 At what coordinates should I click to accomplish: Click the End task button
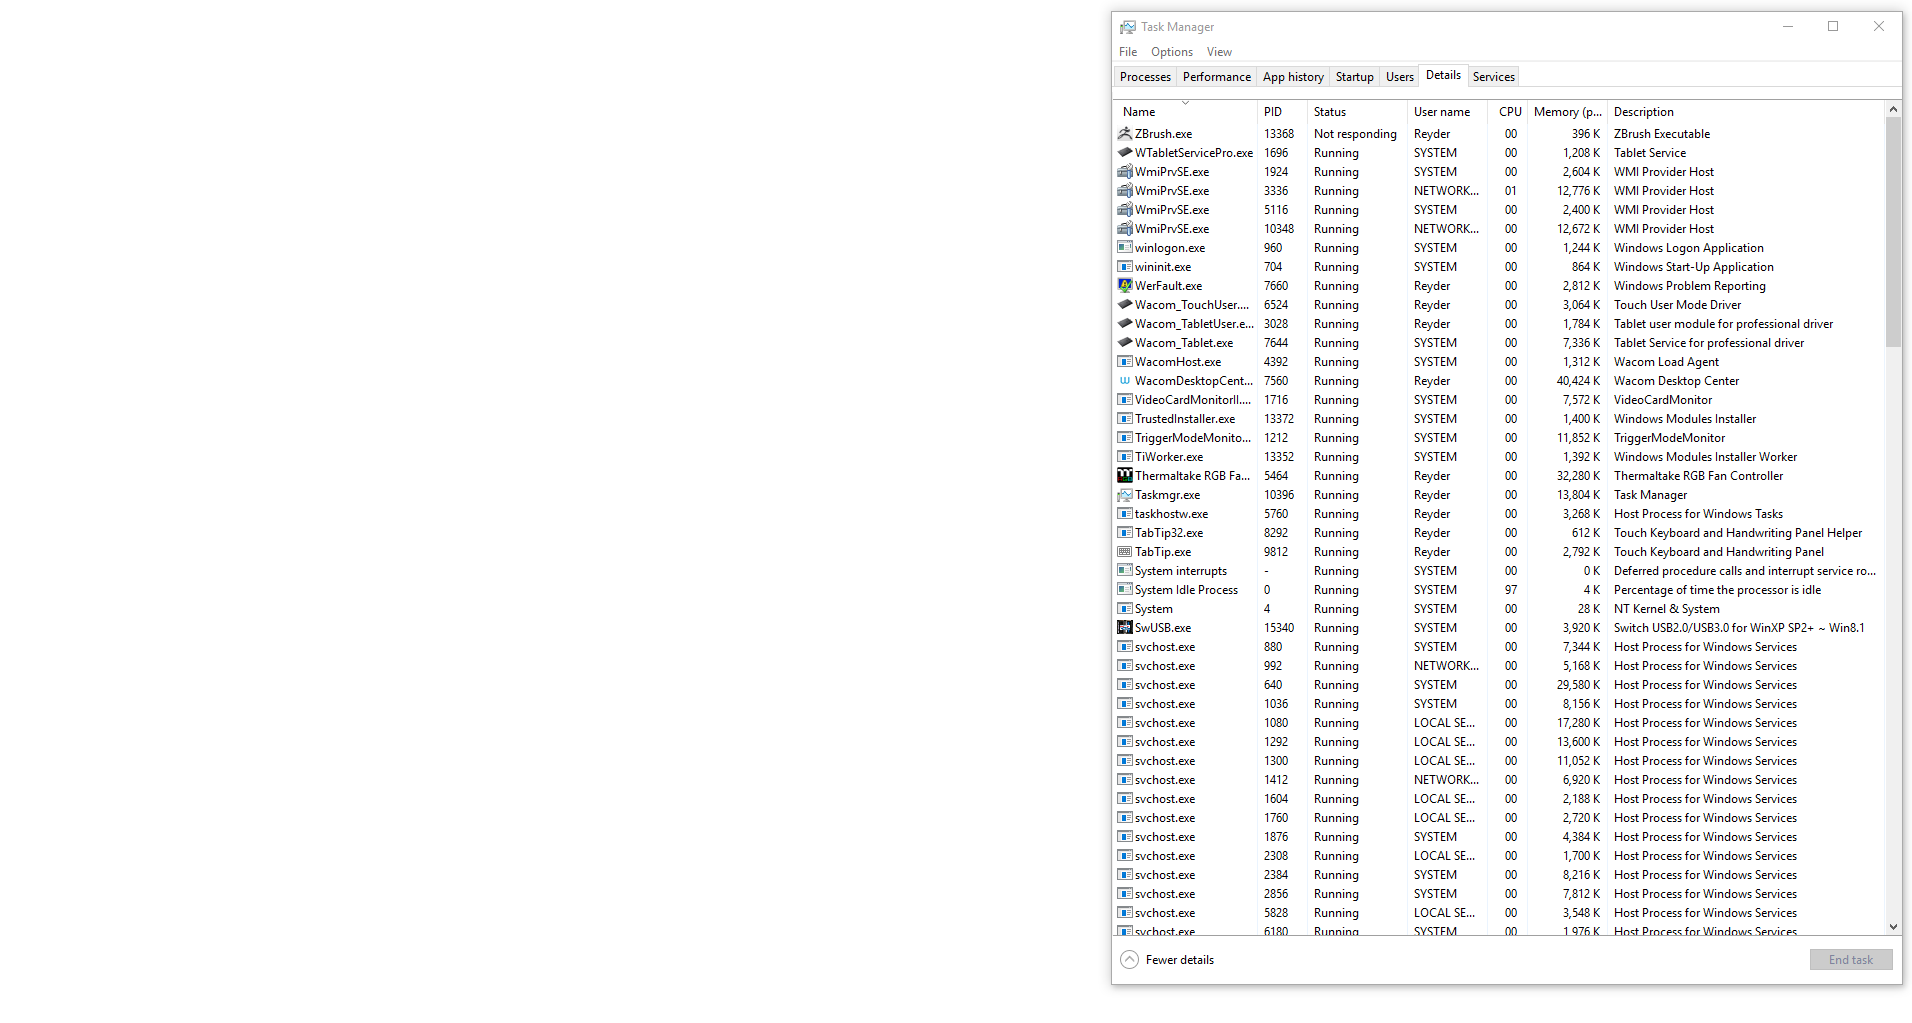(1851, 960)
